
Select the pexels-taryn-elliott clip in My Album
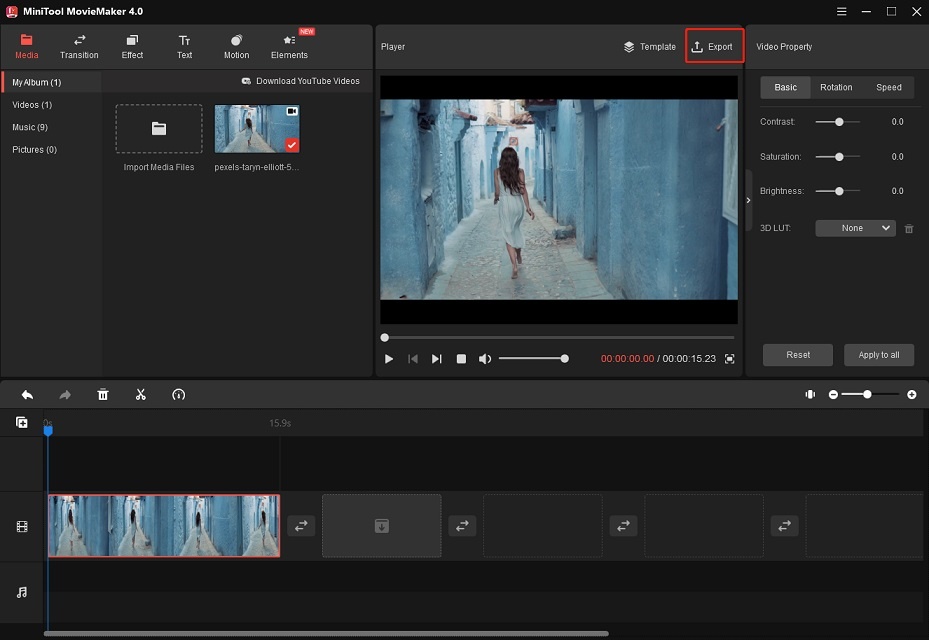click(x=259, y=128)
